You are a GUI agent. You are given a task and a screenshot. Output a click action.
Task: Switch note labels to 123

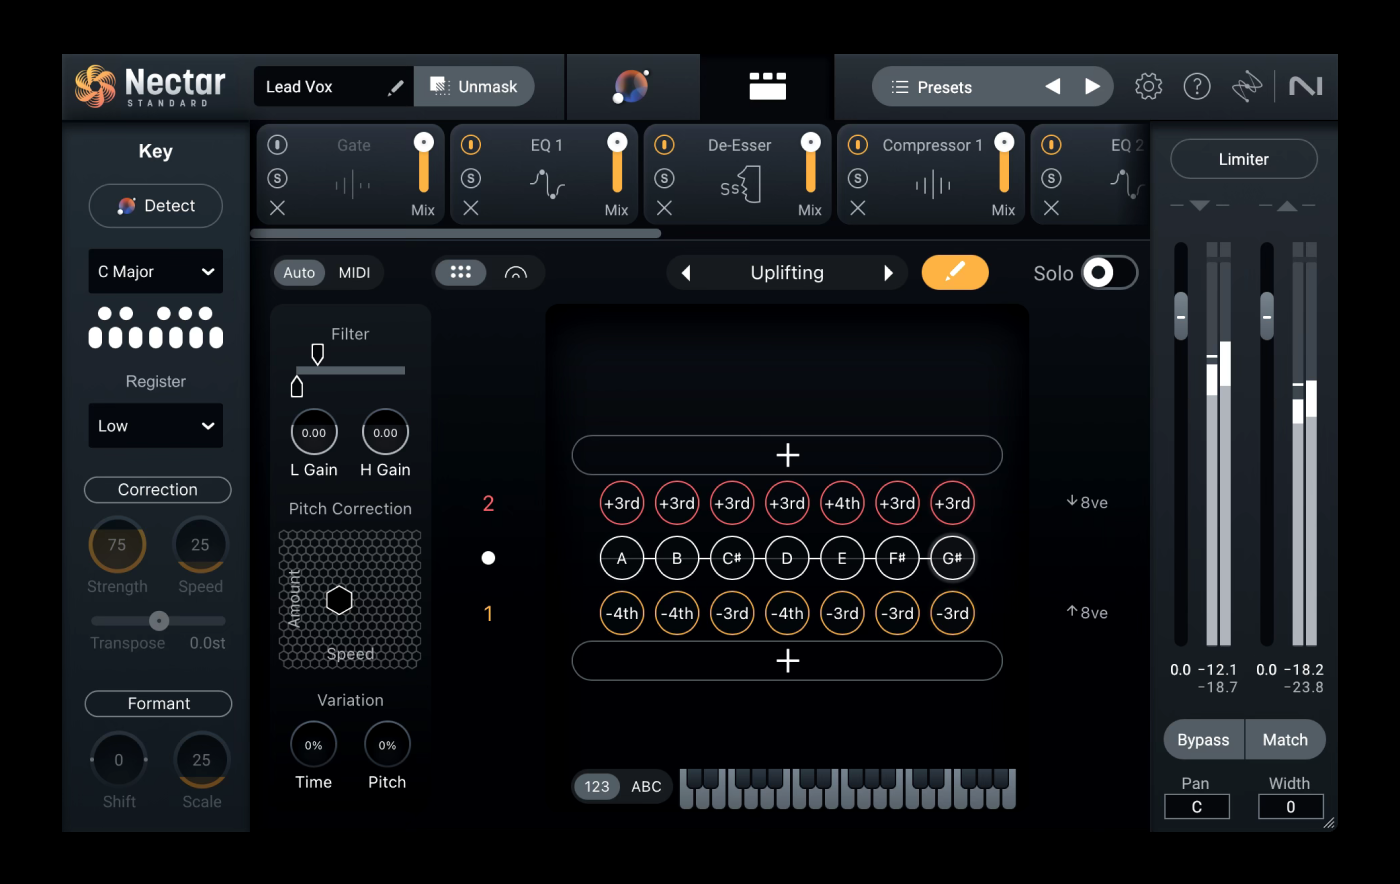(597, 786)
